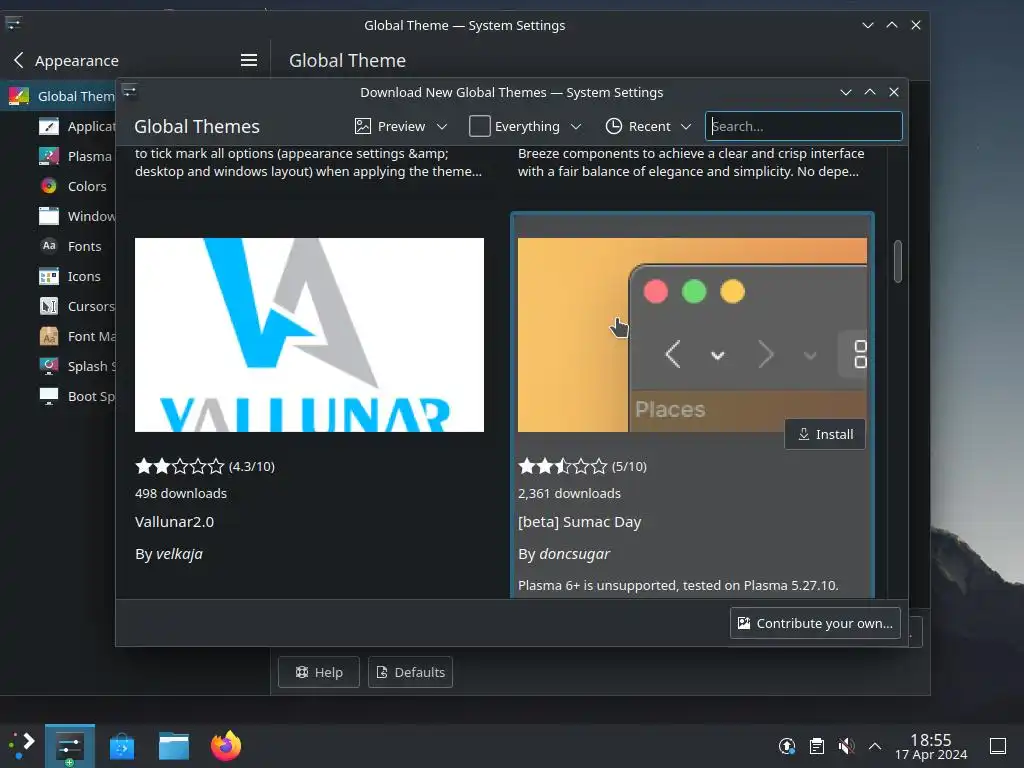Image resolution: width=1024 pixels, height=768 pixels.
Task: Open Window Decorations sidebar icon
Action: click(x=49, y=216)
